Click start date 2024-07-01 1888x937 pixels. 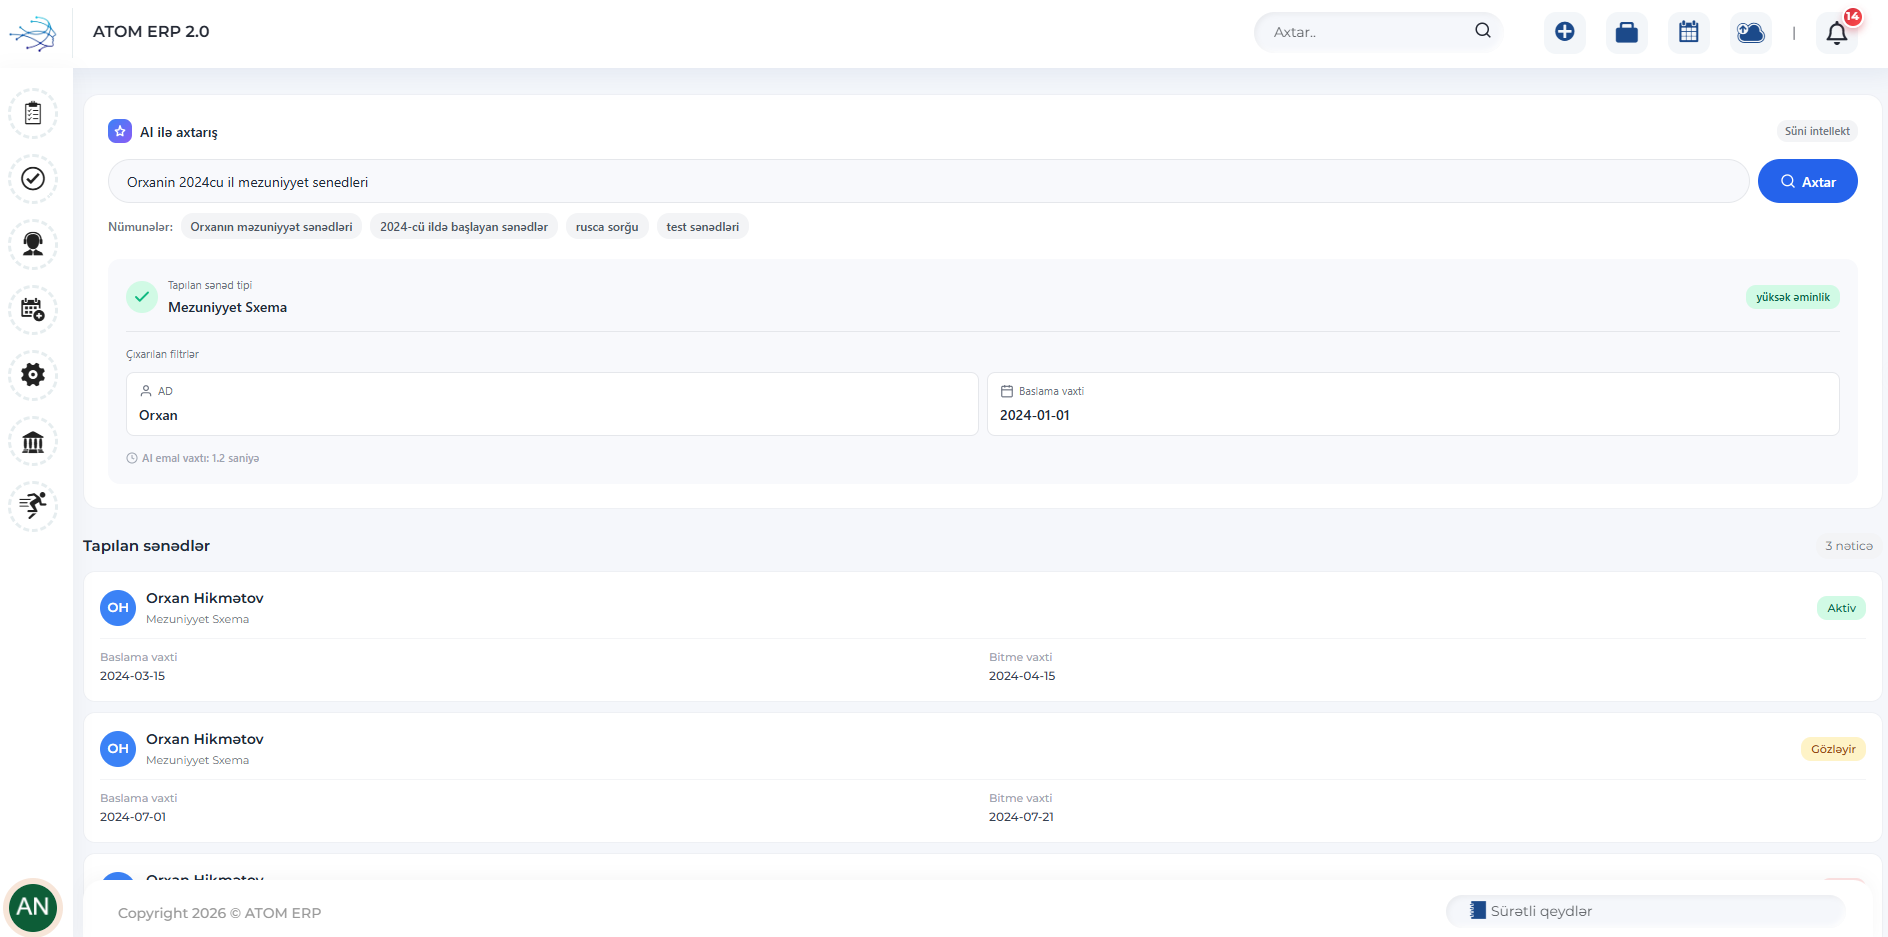pos(133,817)
